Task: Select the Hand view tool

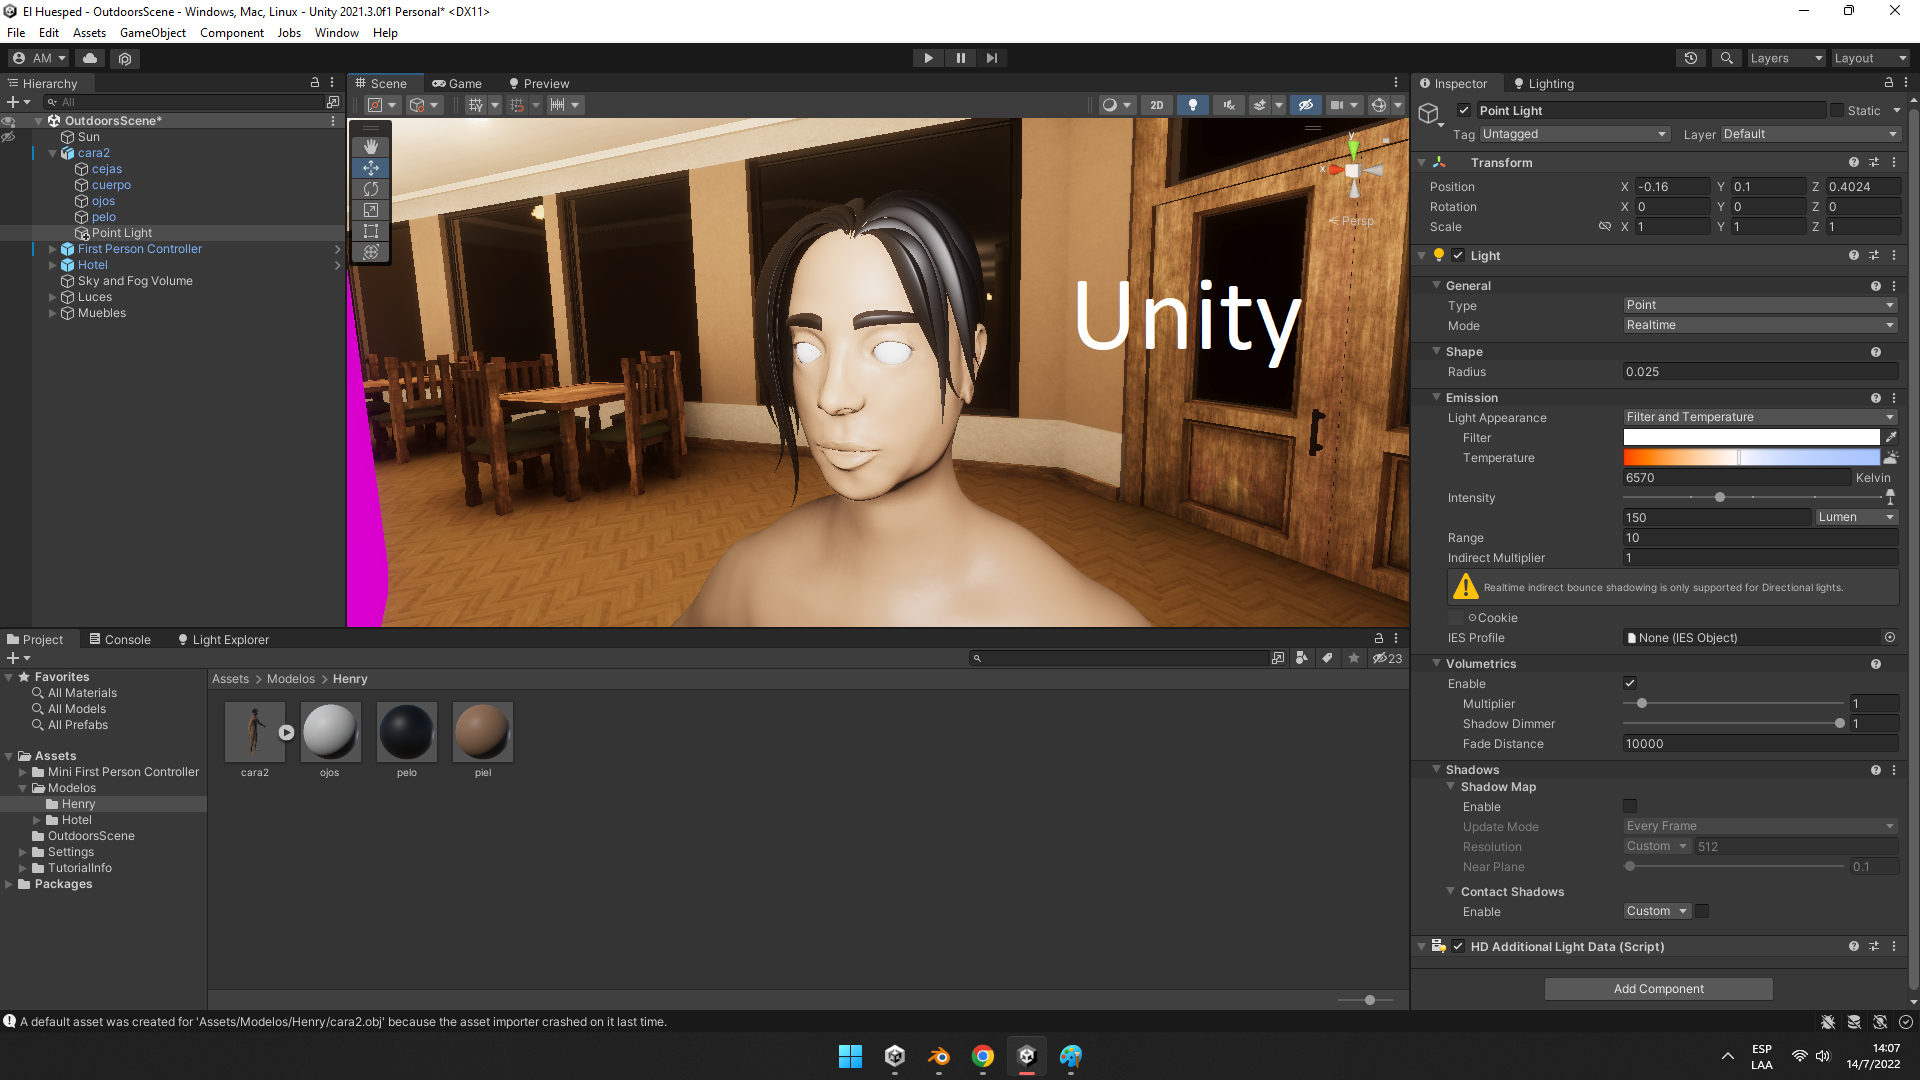Action: (371, 147)
